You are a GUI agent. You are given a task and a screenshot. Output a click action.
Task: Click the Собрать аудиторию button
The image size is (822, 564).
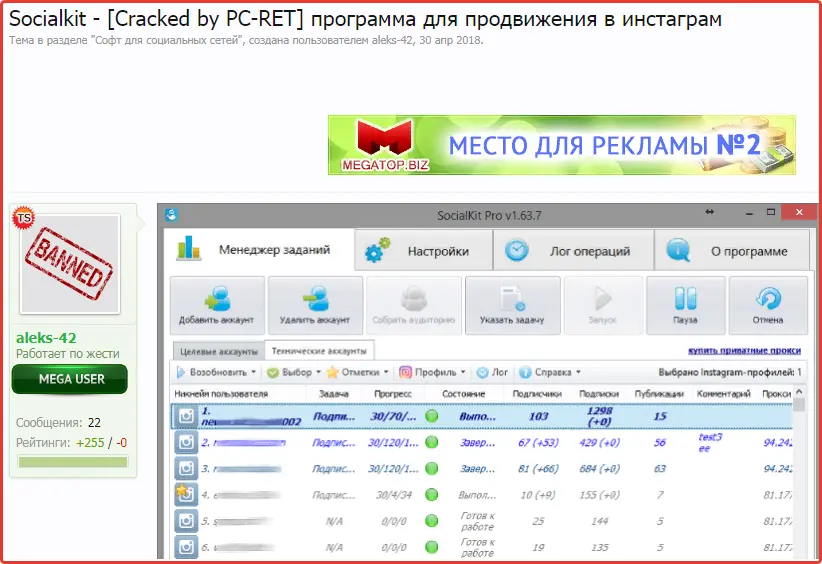414,306
